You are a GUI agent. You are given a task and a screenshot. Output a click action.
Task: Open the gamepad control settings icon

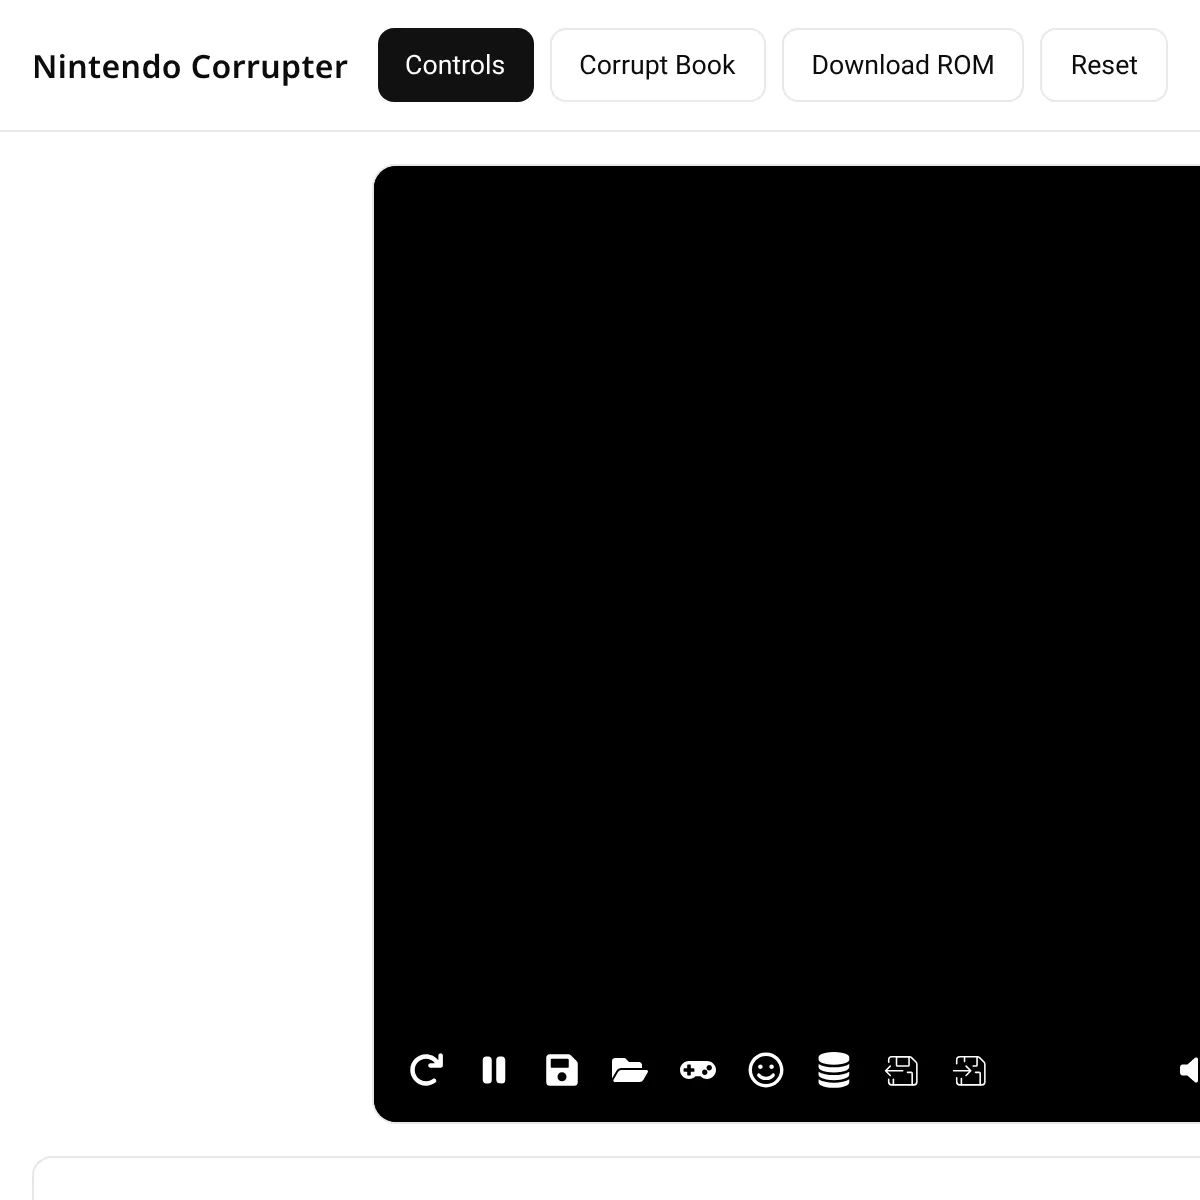(698, 1070)
